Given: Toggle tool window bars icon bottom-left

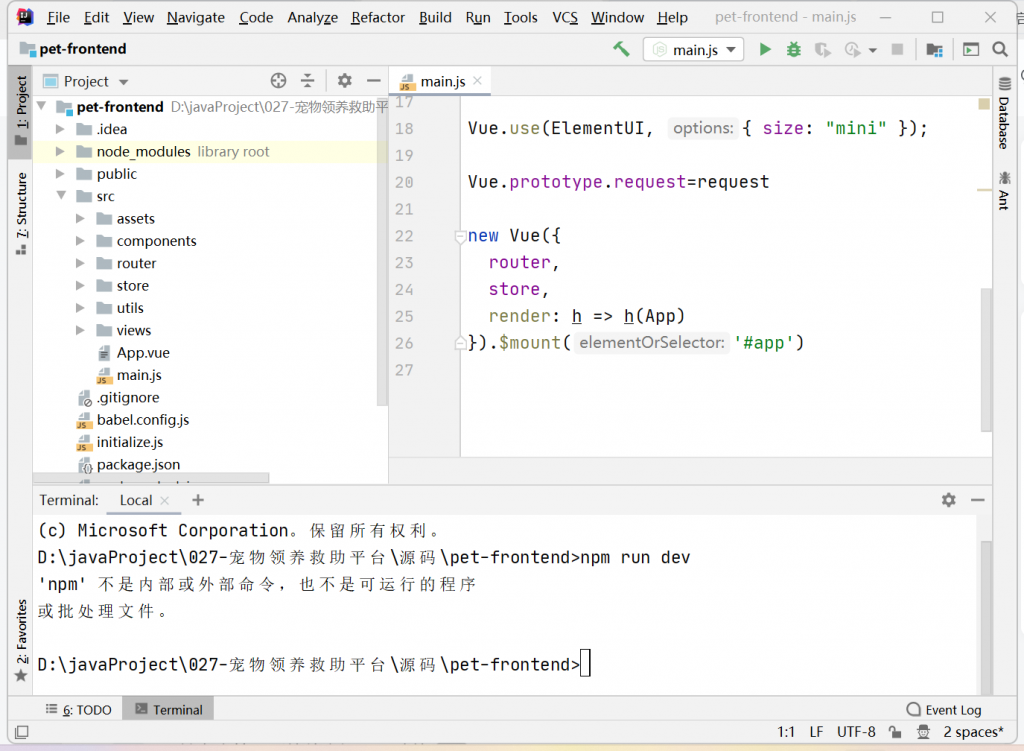Looking at the screenshot, I should (22, 732).
